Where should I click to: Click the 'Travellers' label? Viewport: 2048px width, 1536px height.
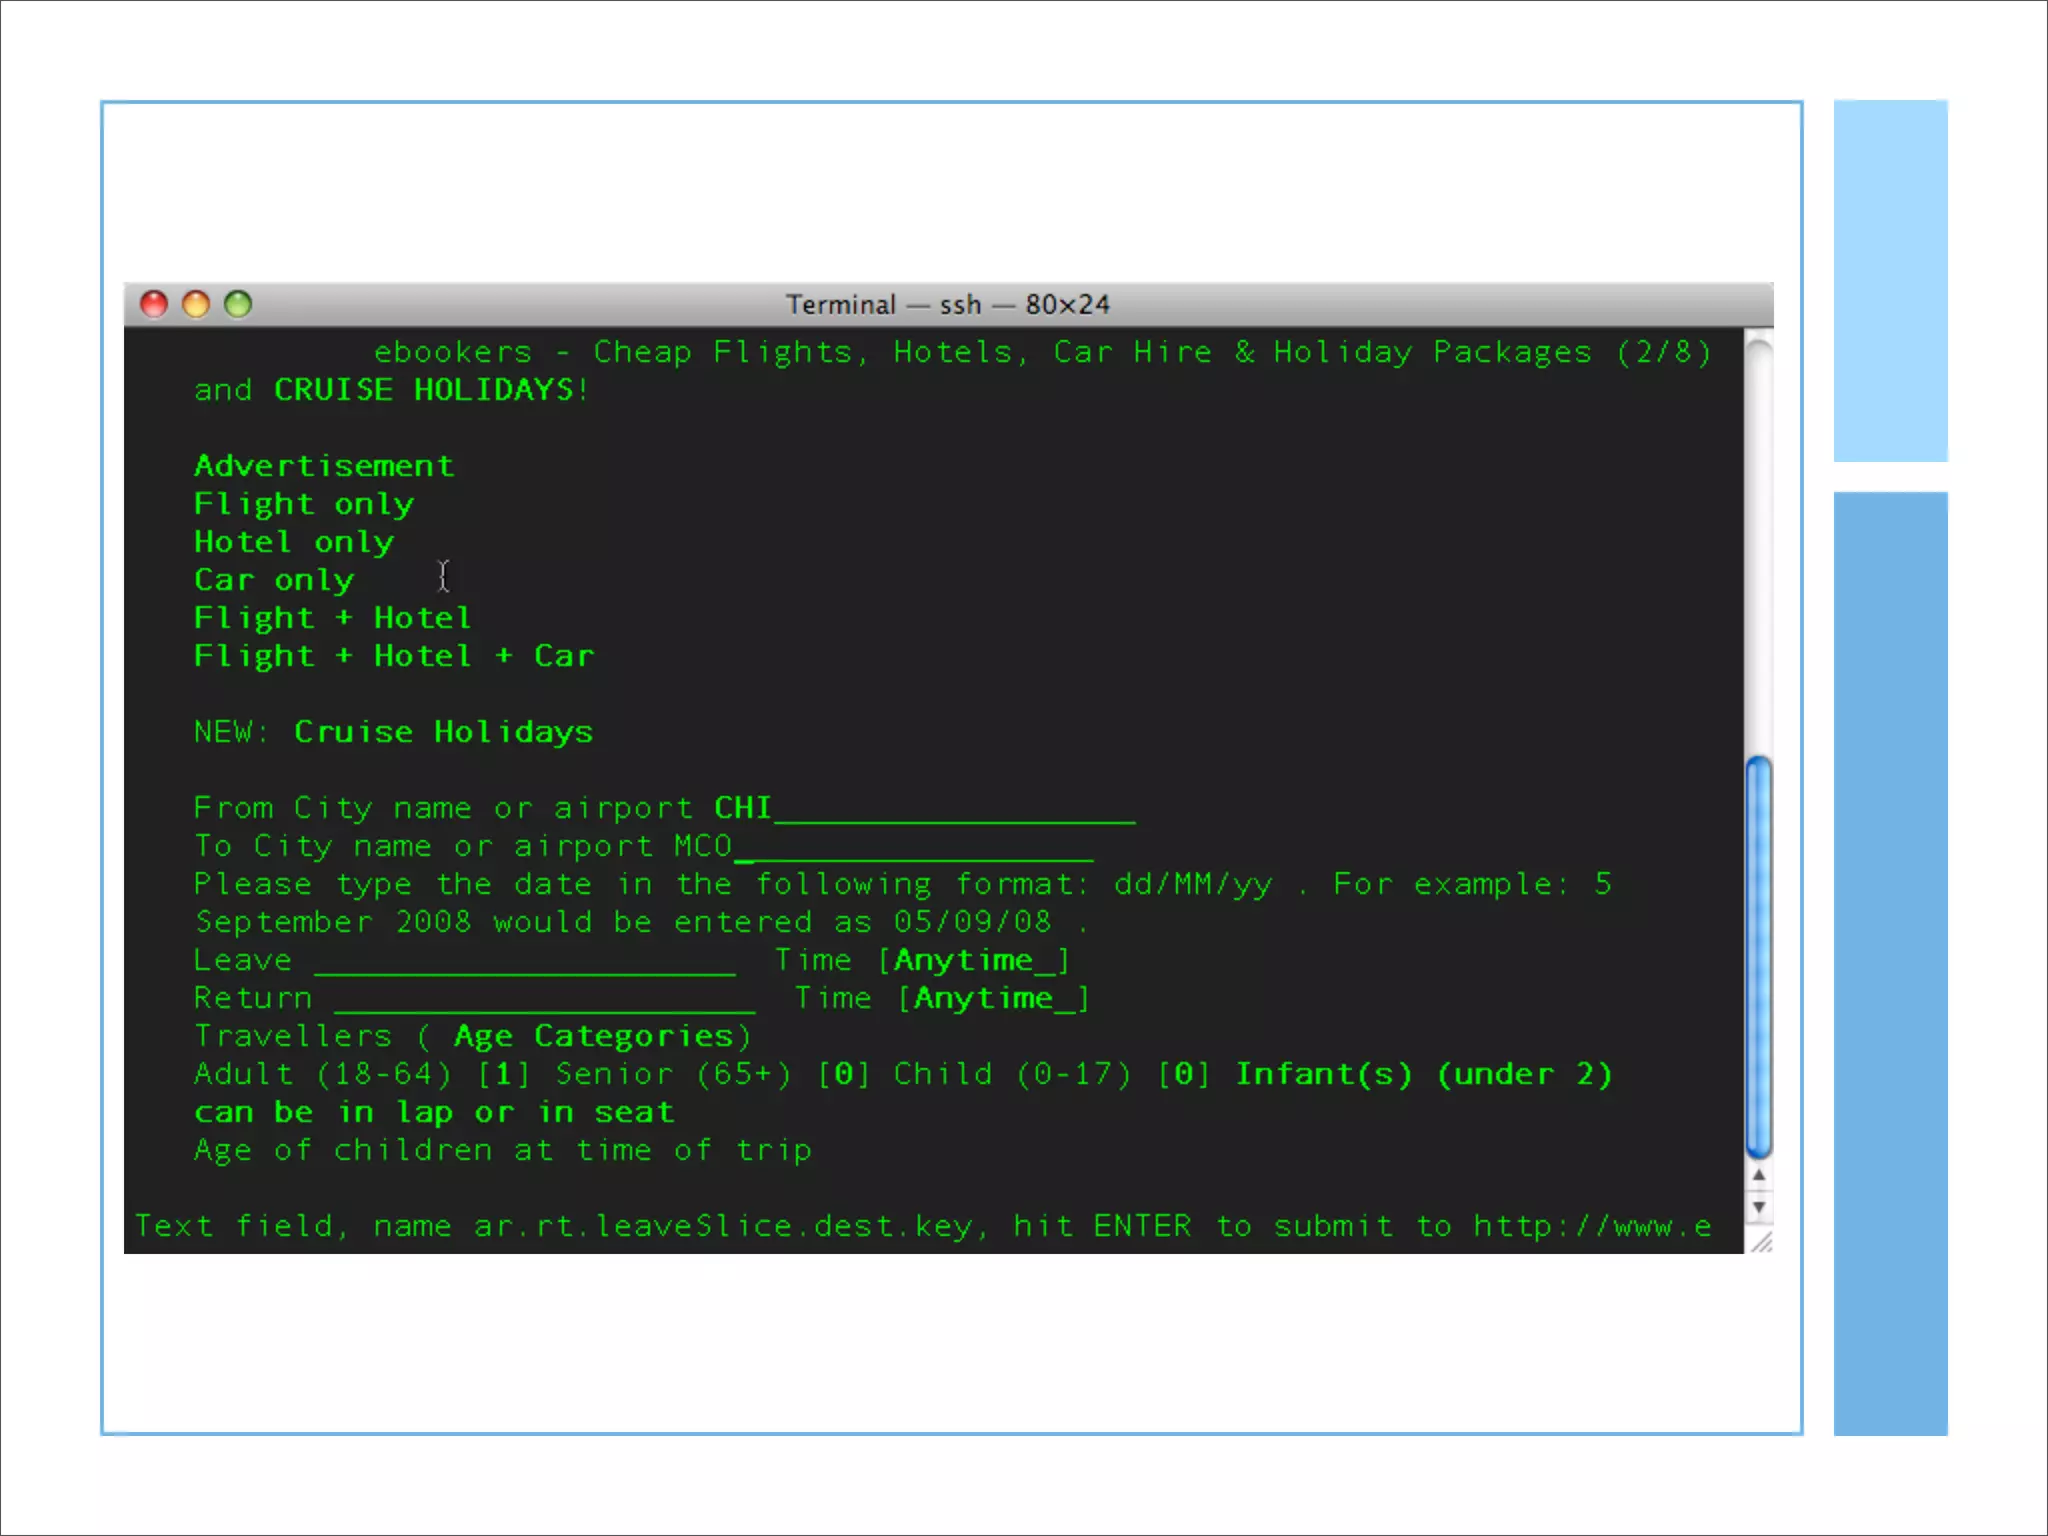point(293,1037)
